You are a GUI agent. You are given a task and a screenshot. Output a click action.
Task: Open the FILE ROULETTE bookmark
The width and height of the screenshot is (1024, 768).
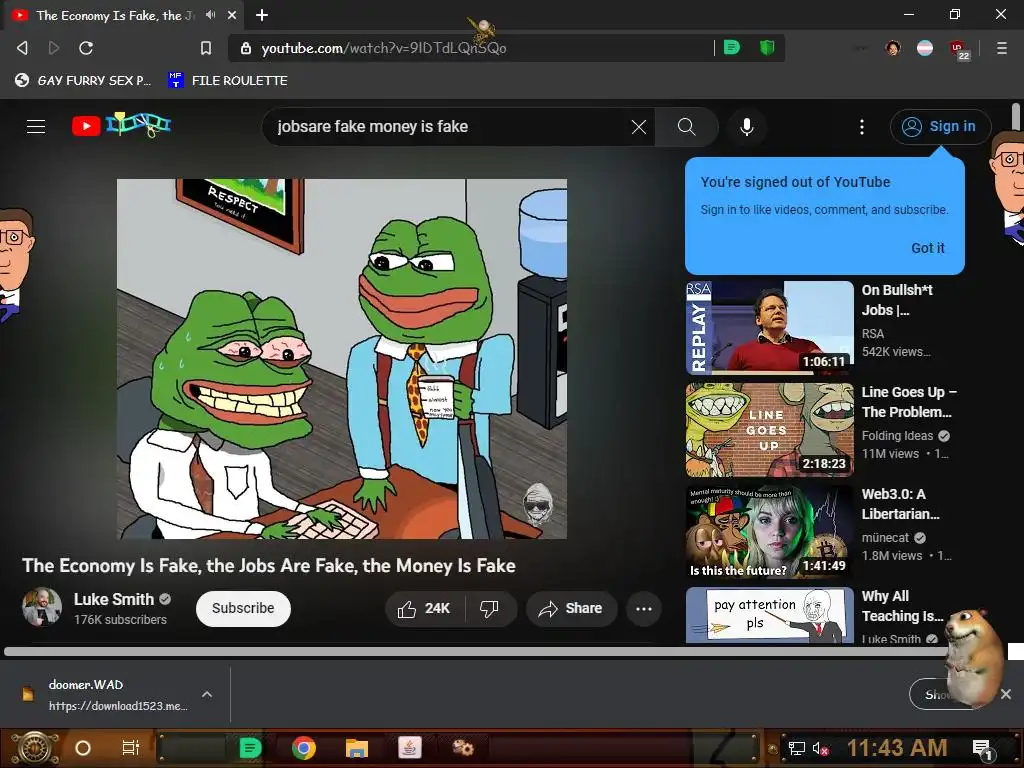click(x=228, y=80)
